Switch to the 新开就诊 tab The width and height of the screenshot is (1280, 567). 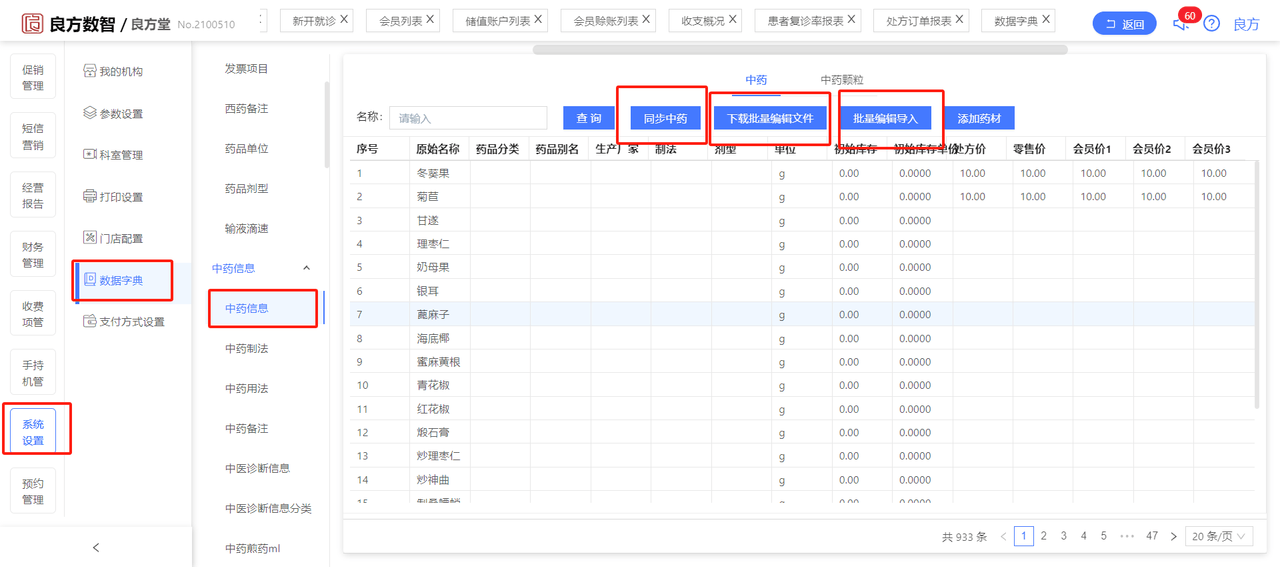[x=314, y=20]
